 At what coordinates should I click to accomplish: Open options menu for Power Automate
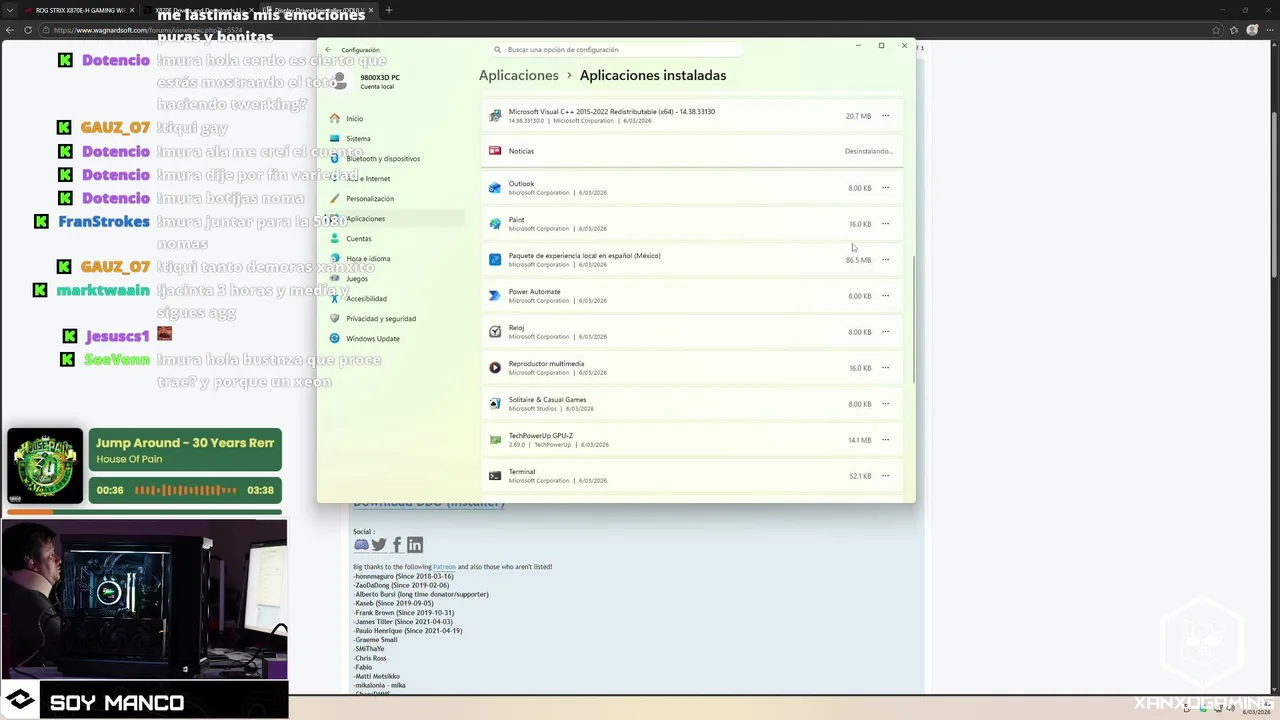coord(885,296)
